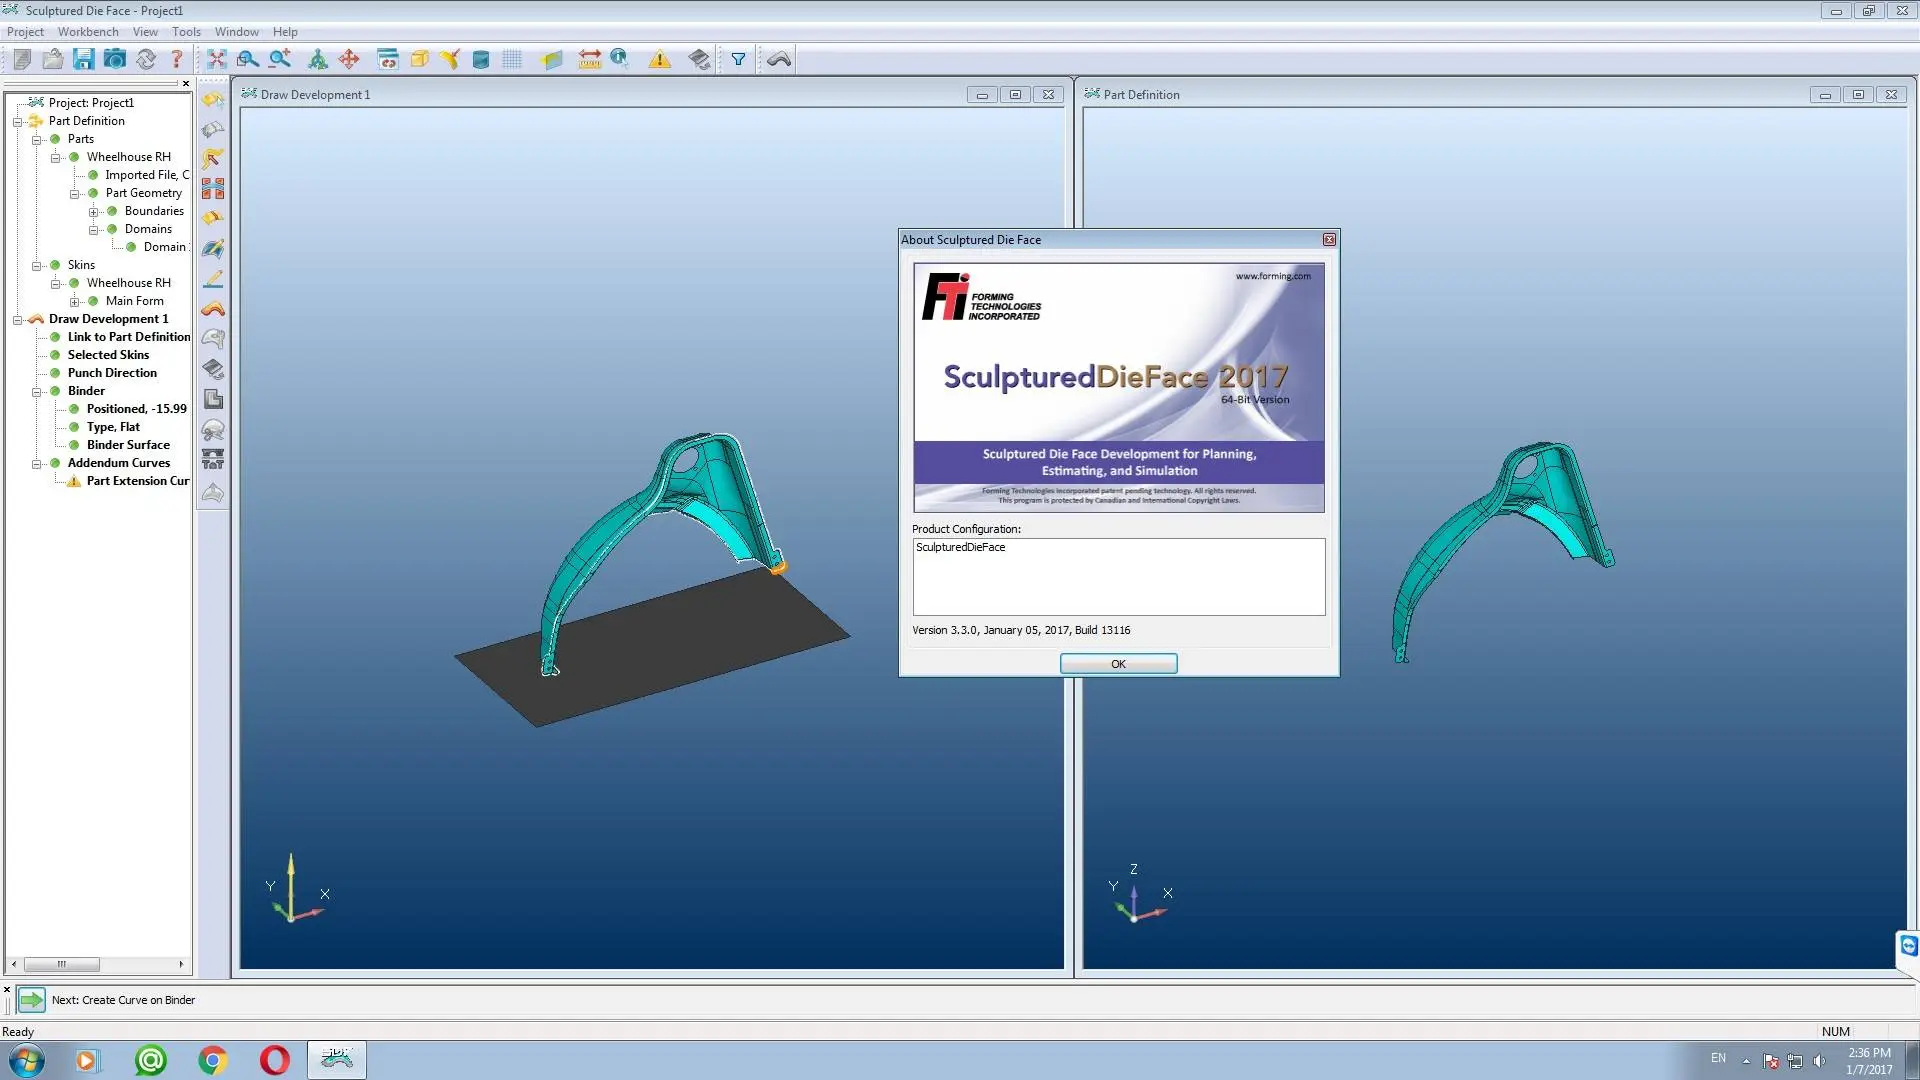The width and height of the screenshot is (1920, 1080).
Task: Collapse the Parts tree node
Action: (36, 139)
